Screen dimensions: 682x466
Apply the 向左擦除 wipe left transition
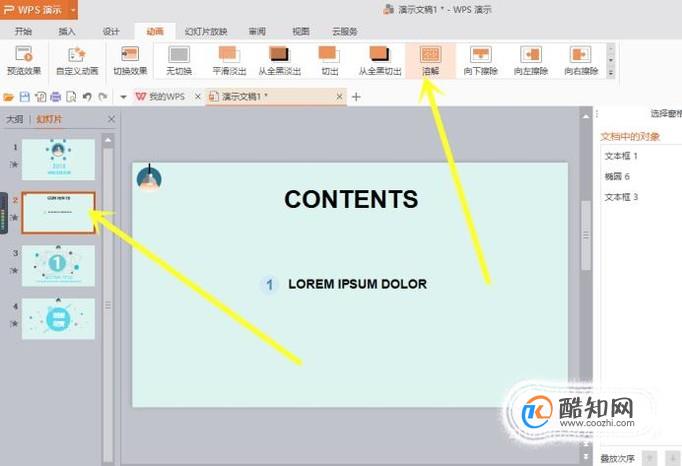(x=531, y=61)
